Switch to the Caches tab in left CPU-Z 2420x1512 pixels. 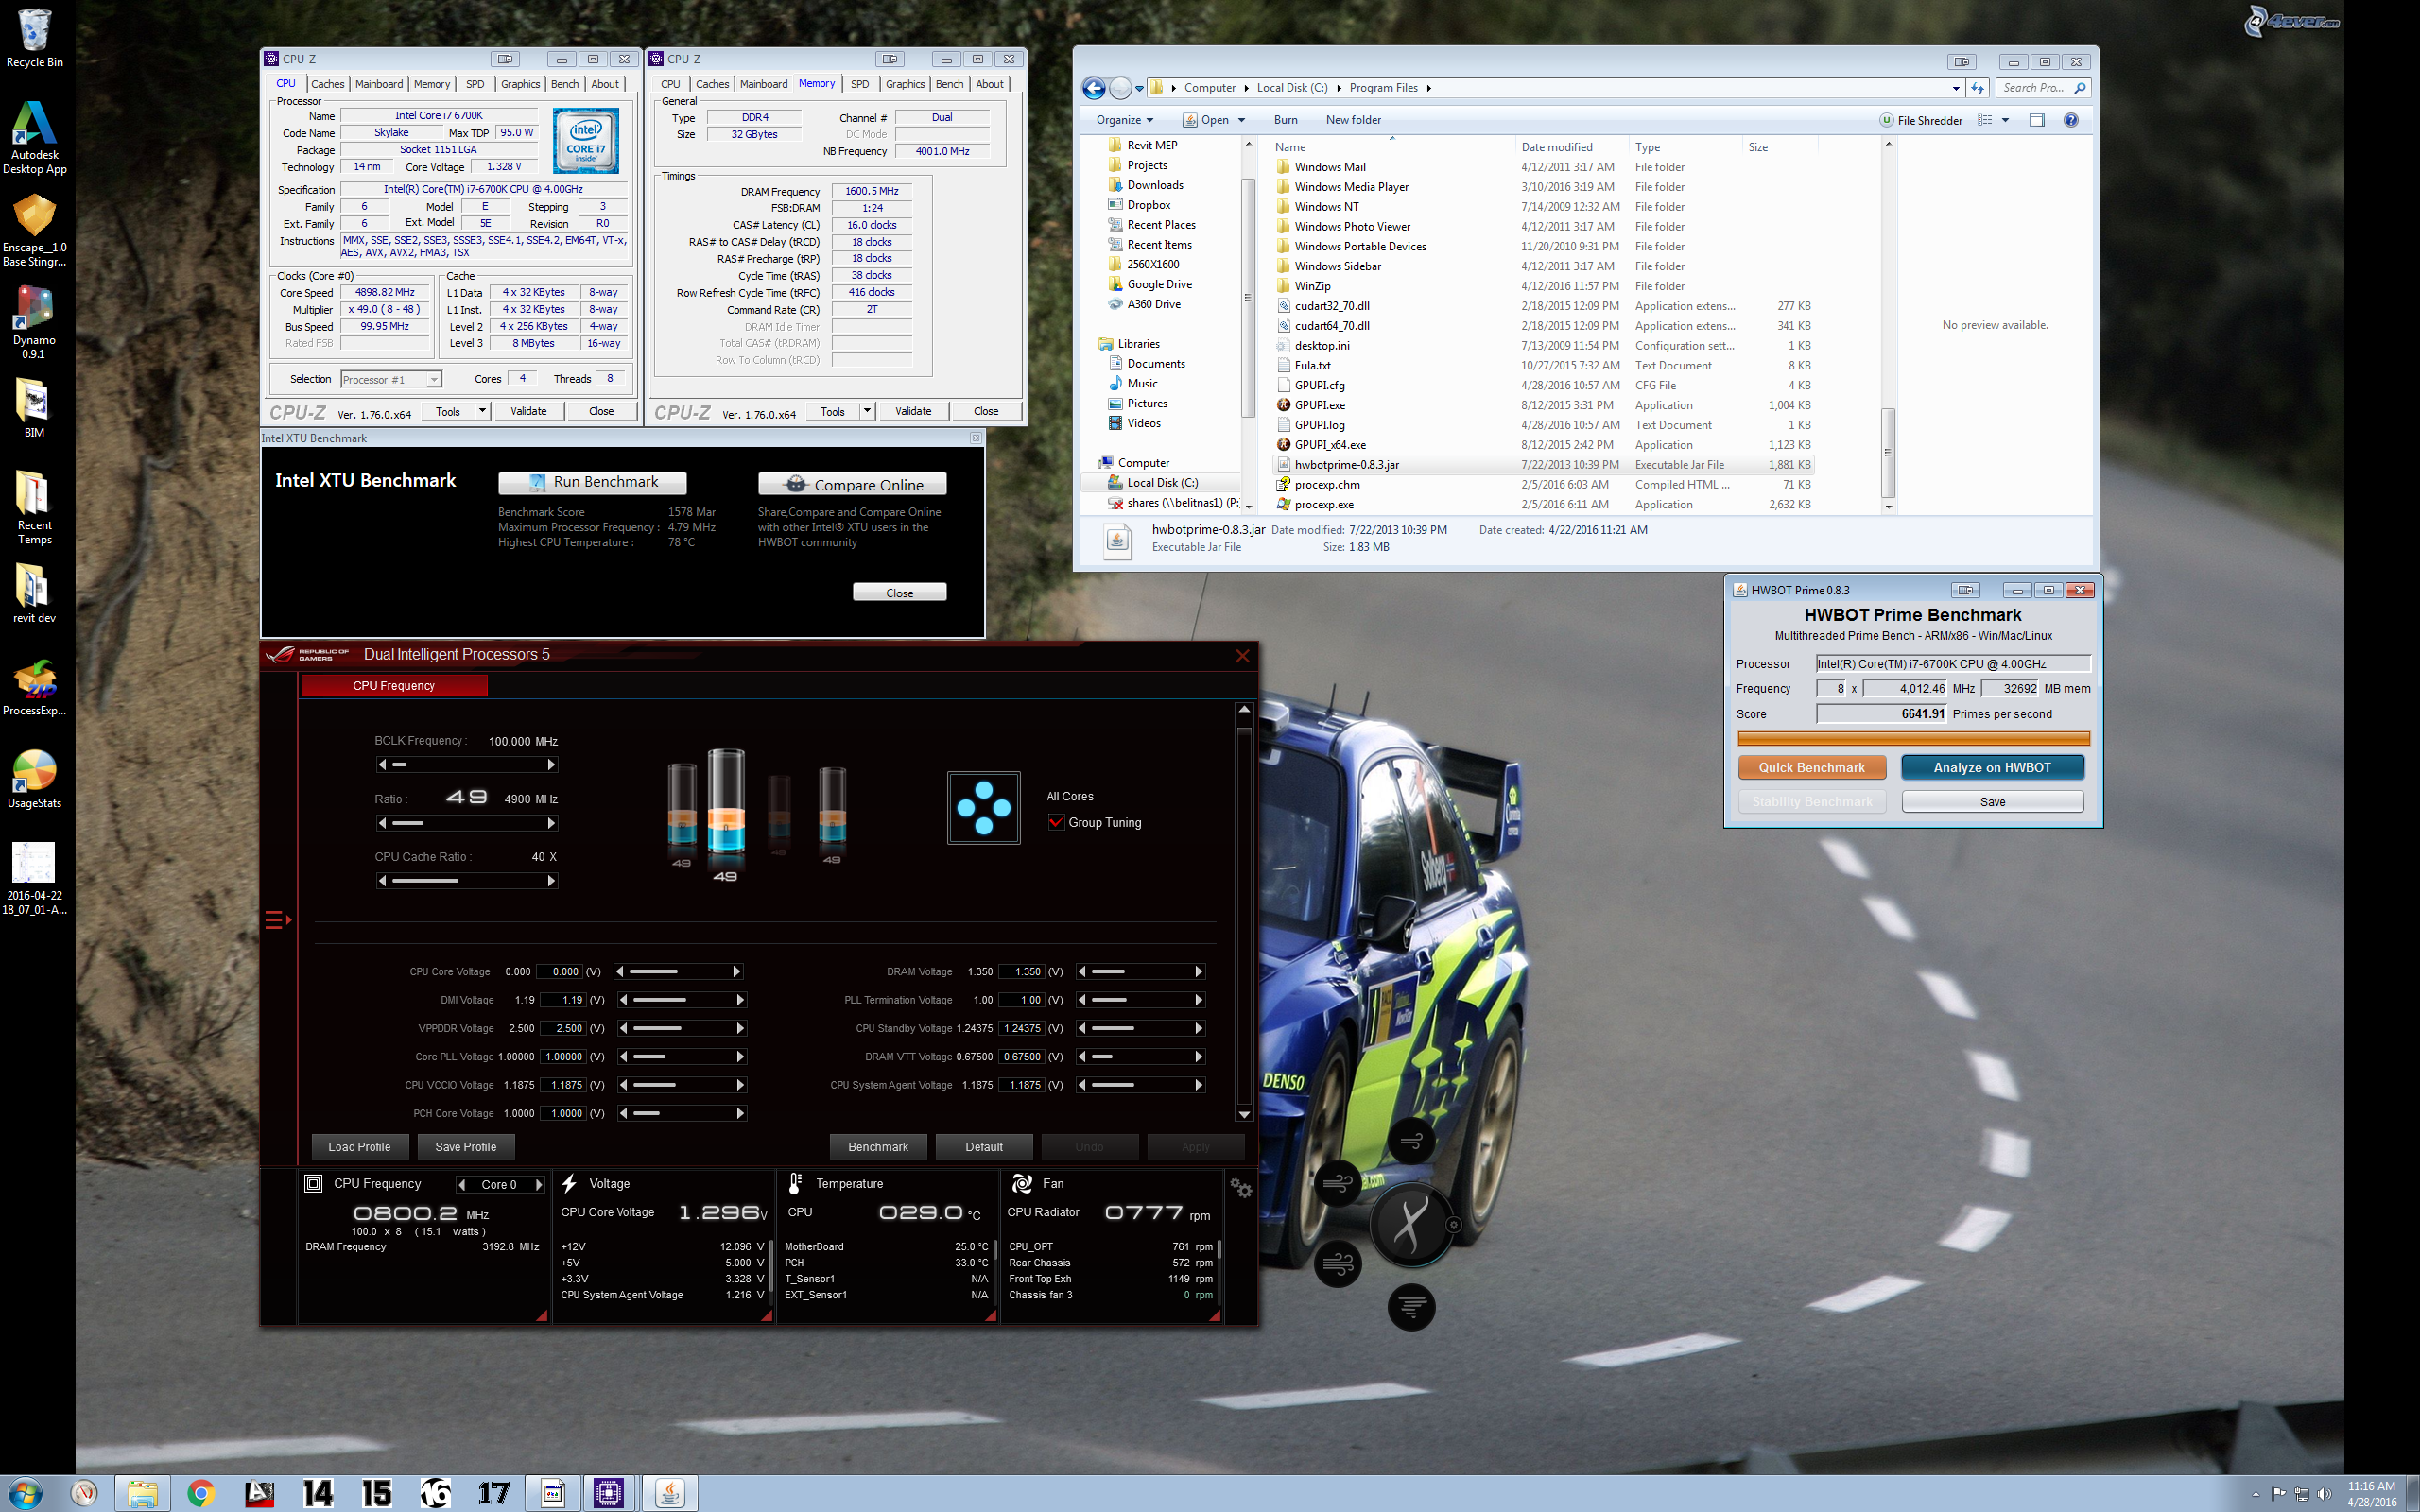pyautogui.click(x=327, y=84)
